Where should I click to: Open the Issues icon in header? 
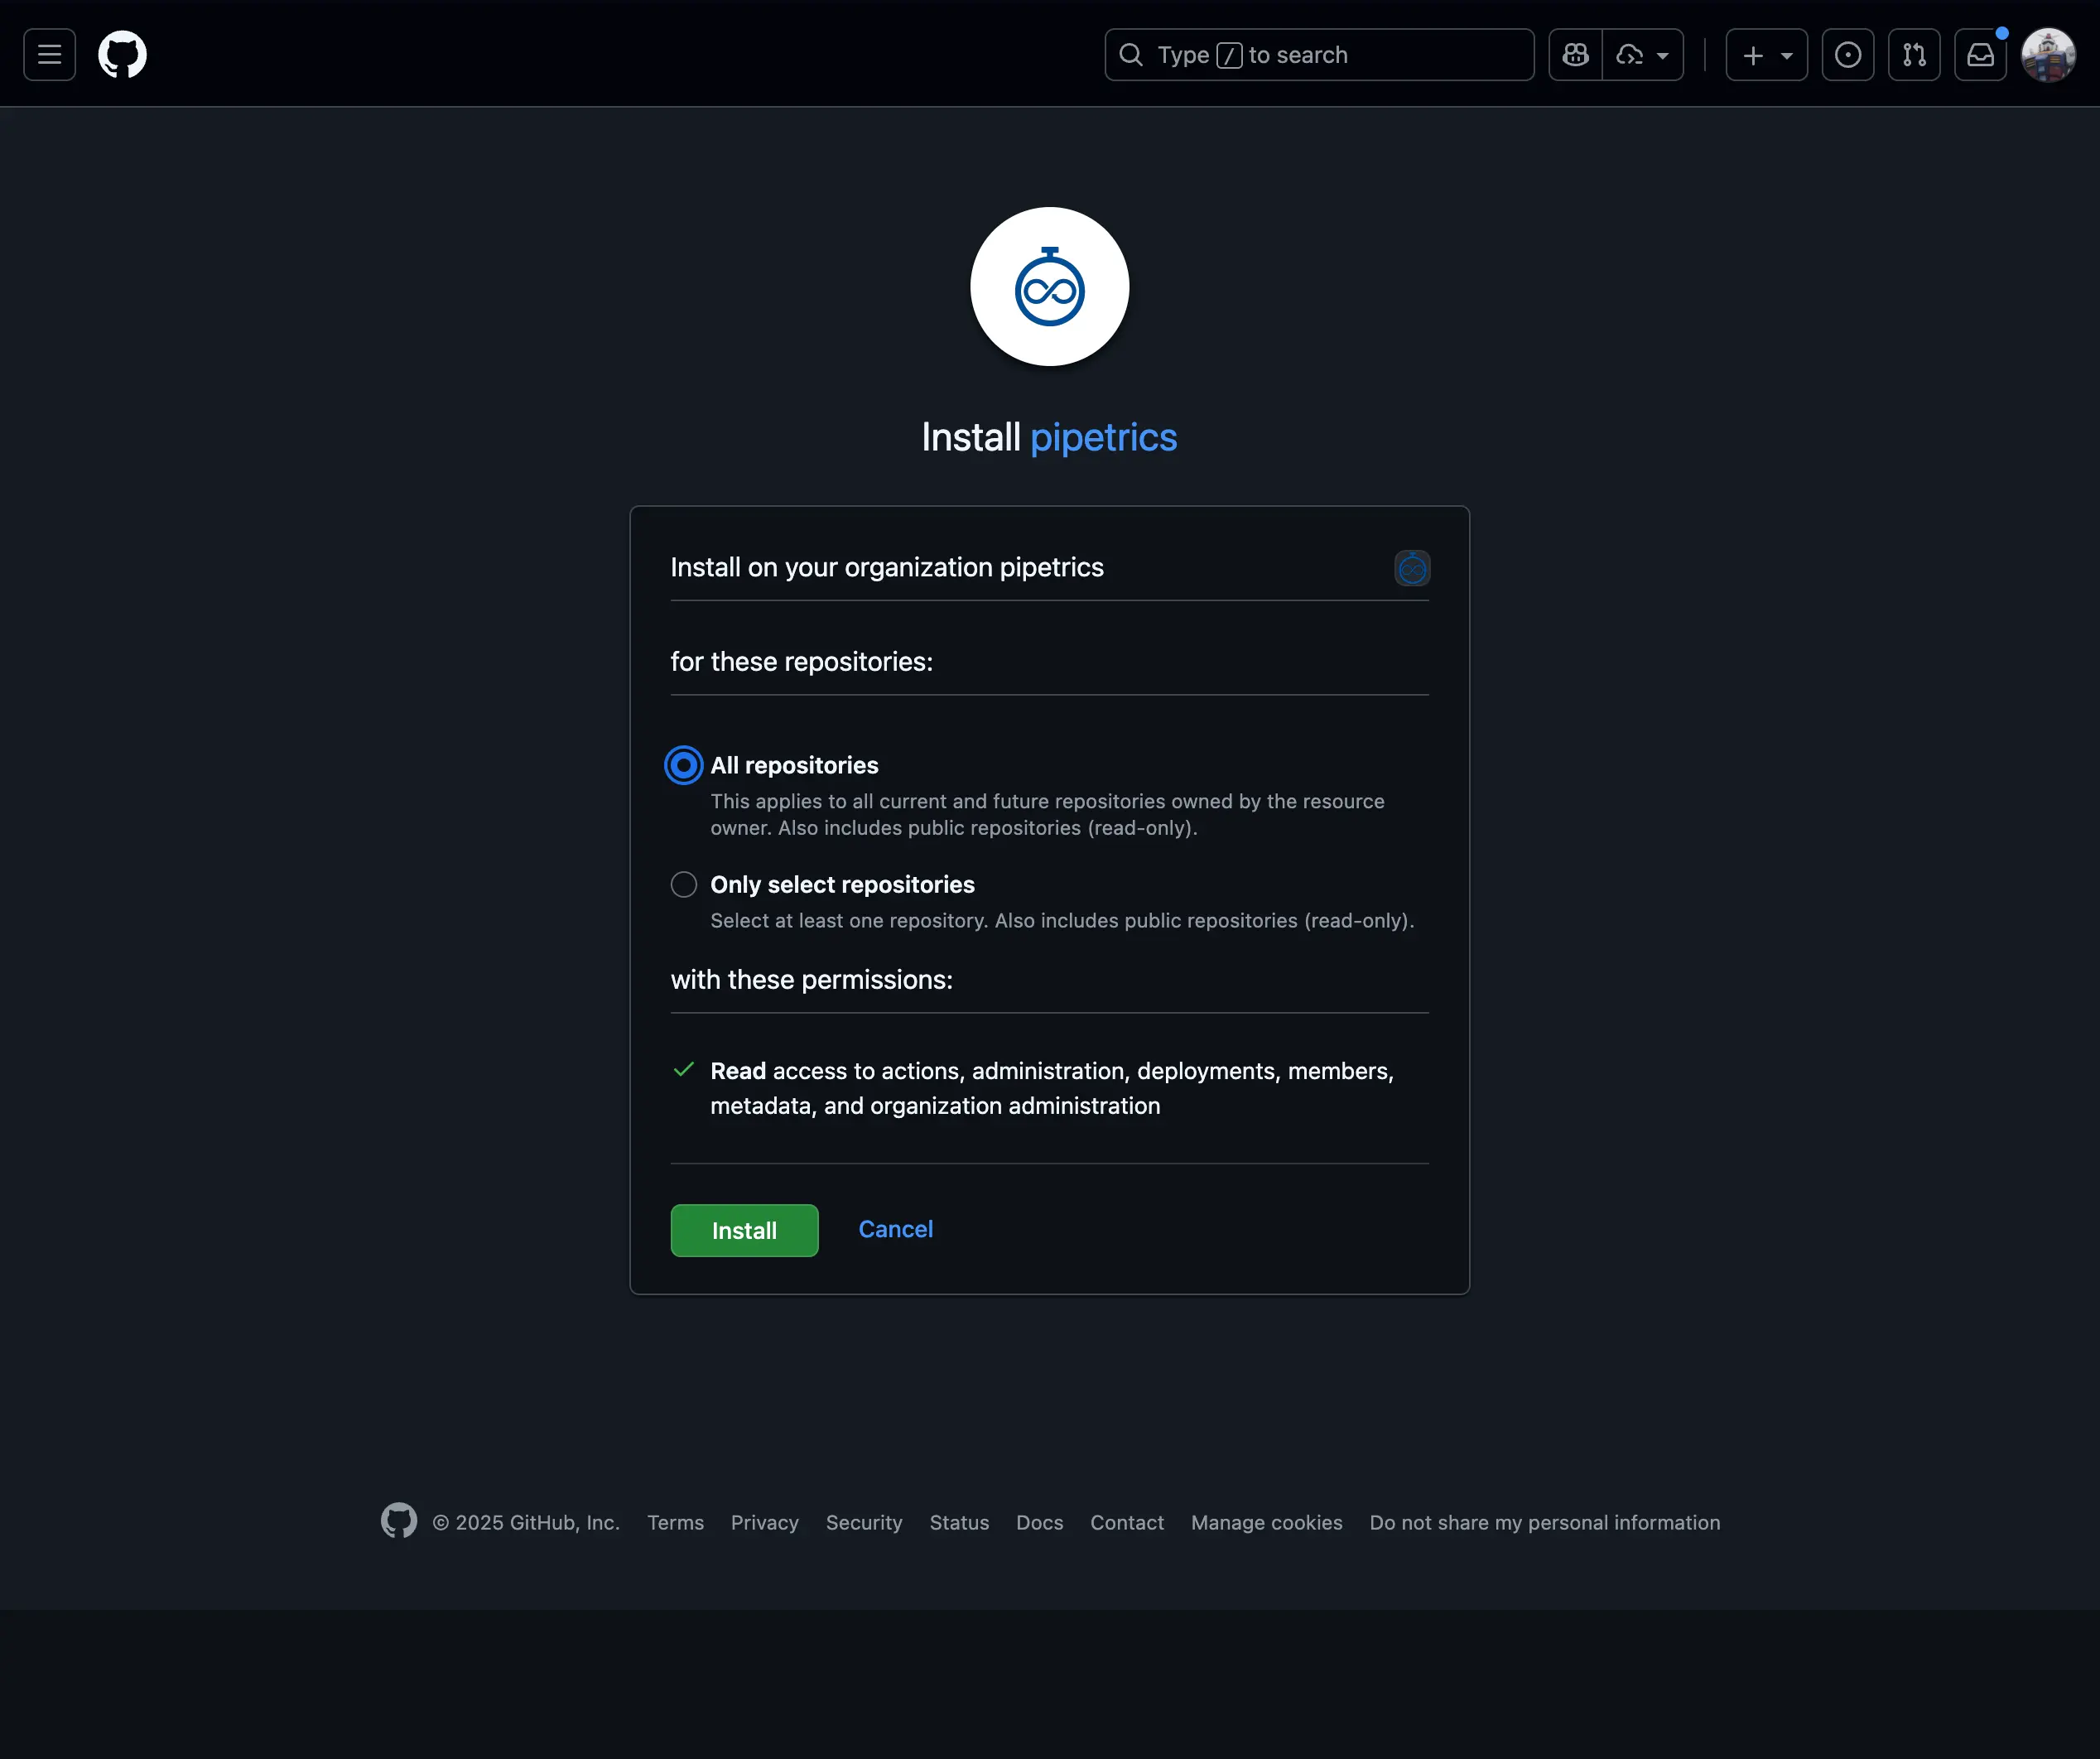click(x=1847, y=55)
